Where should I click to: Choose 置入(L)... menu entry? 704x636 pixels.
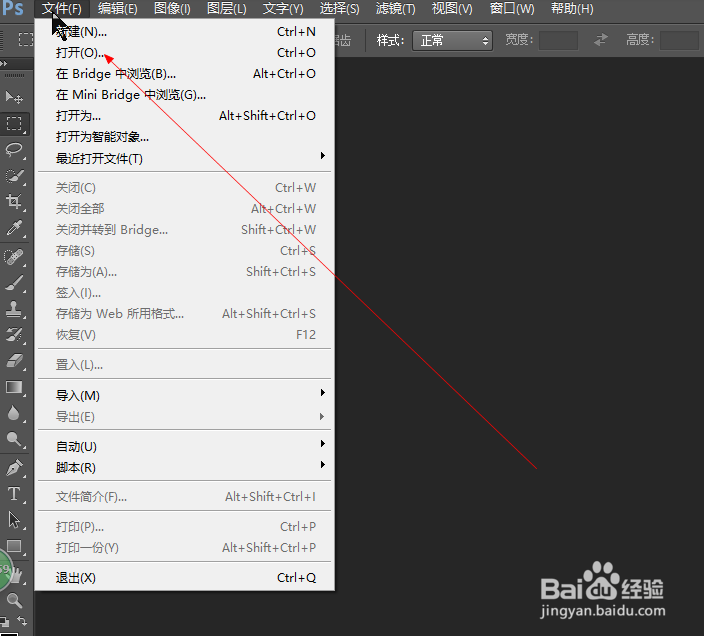pyautogui.click(x=185, y=365)
